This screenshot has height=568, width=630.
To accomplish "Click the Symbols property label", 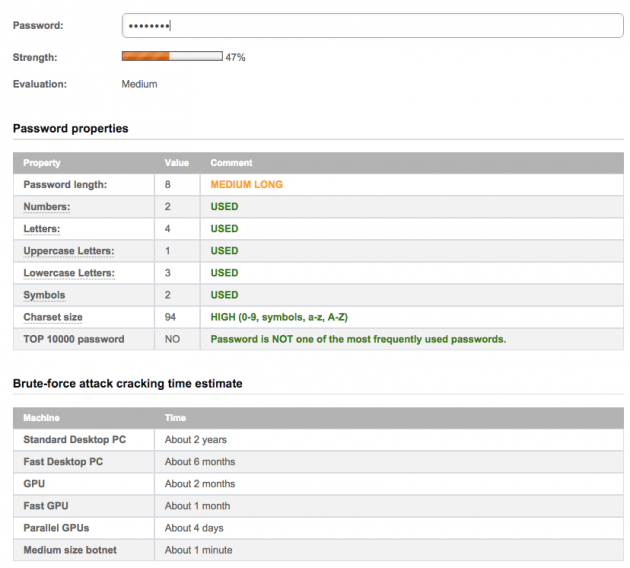I will point(44,295).
